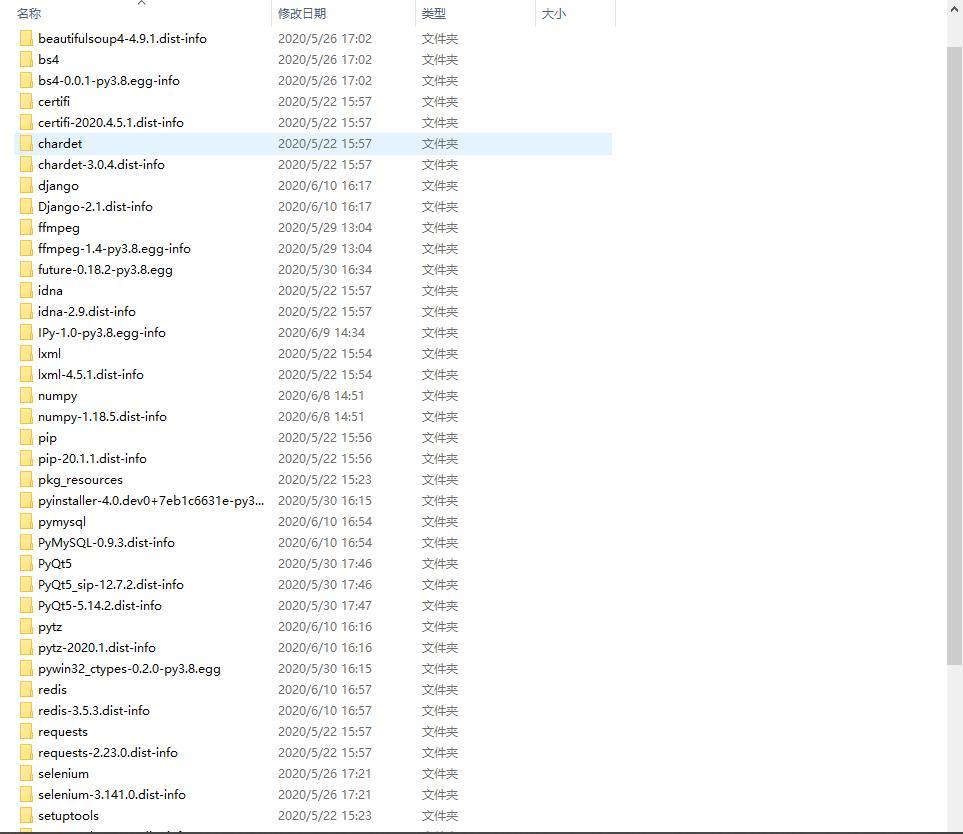Click the 2020/6/9 14:34 date cell
Viewport: 963px width, 834px height.
321,333
